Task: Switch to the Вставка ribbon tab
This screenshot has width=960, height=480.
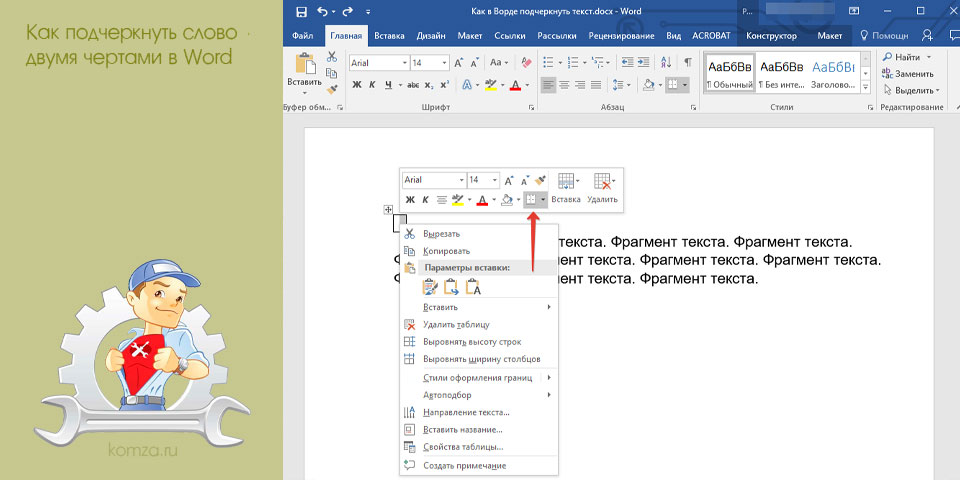Action: pyautogui.click(x=389, y=36)
